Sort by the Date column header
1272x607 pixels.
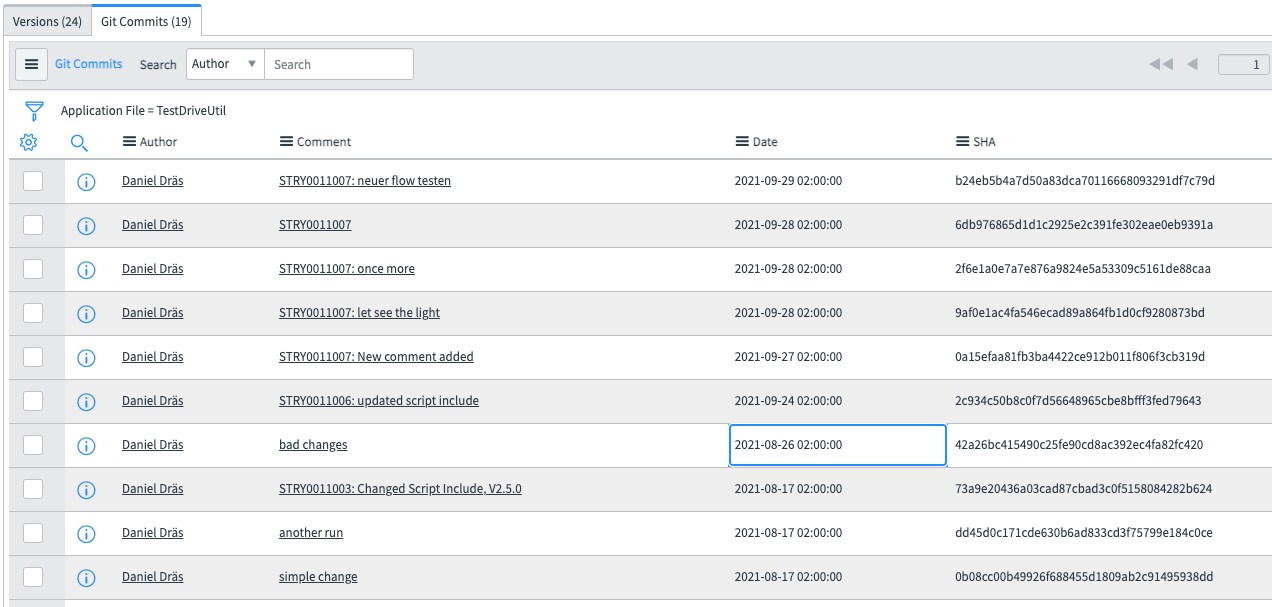click(765, 142)
